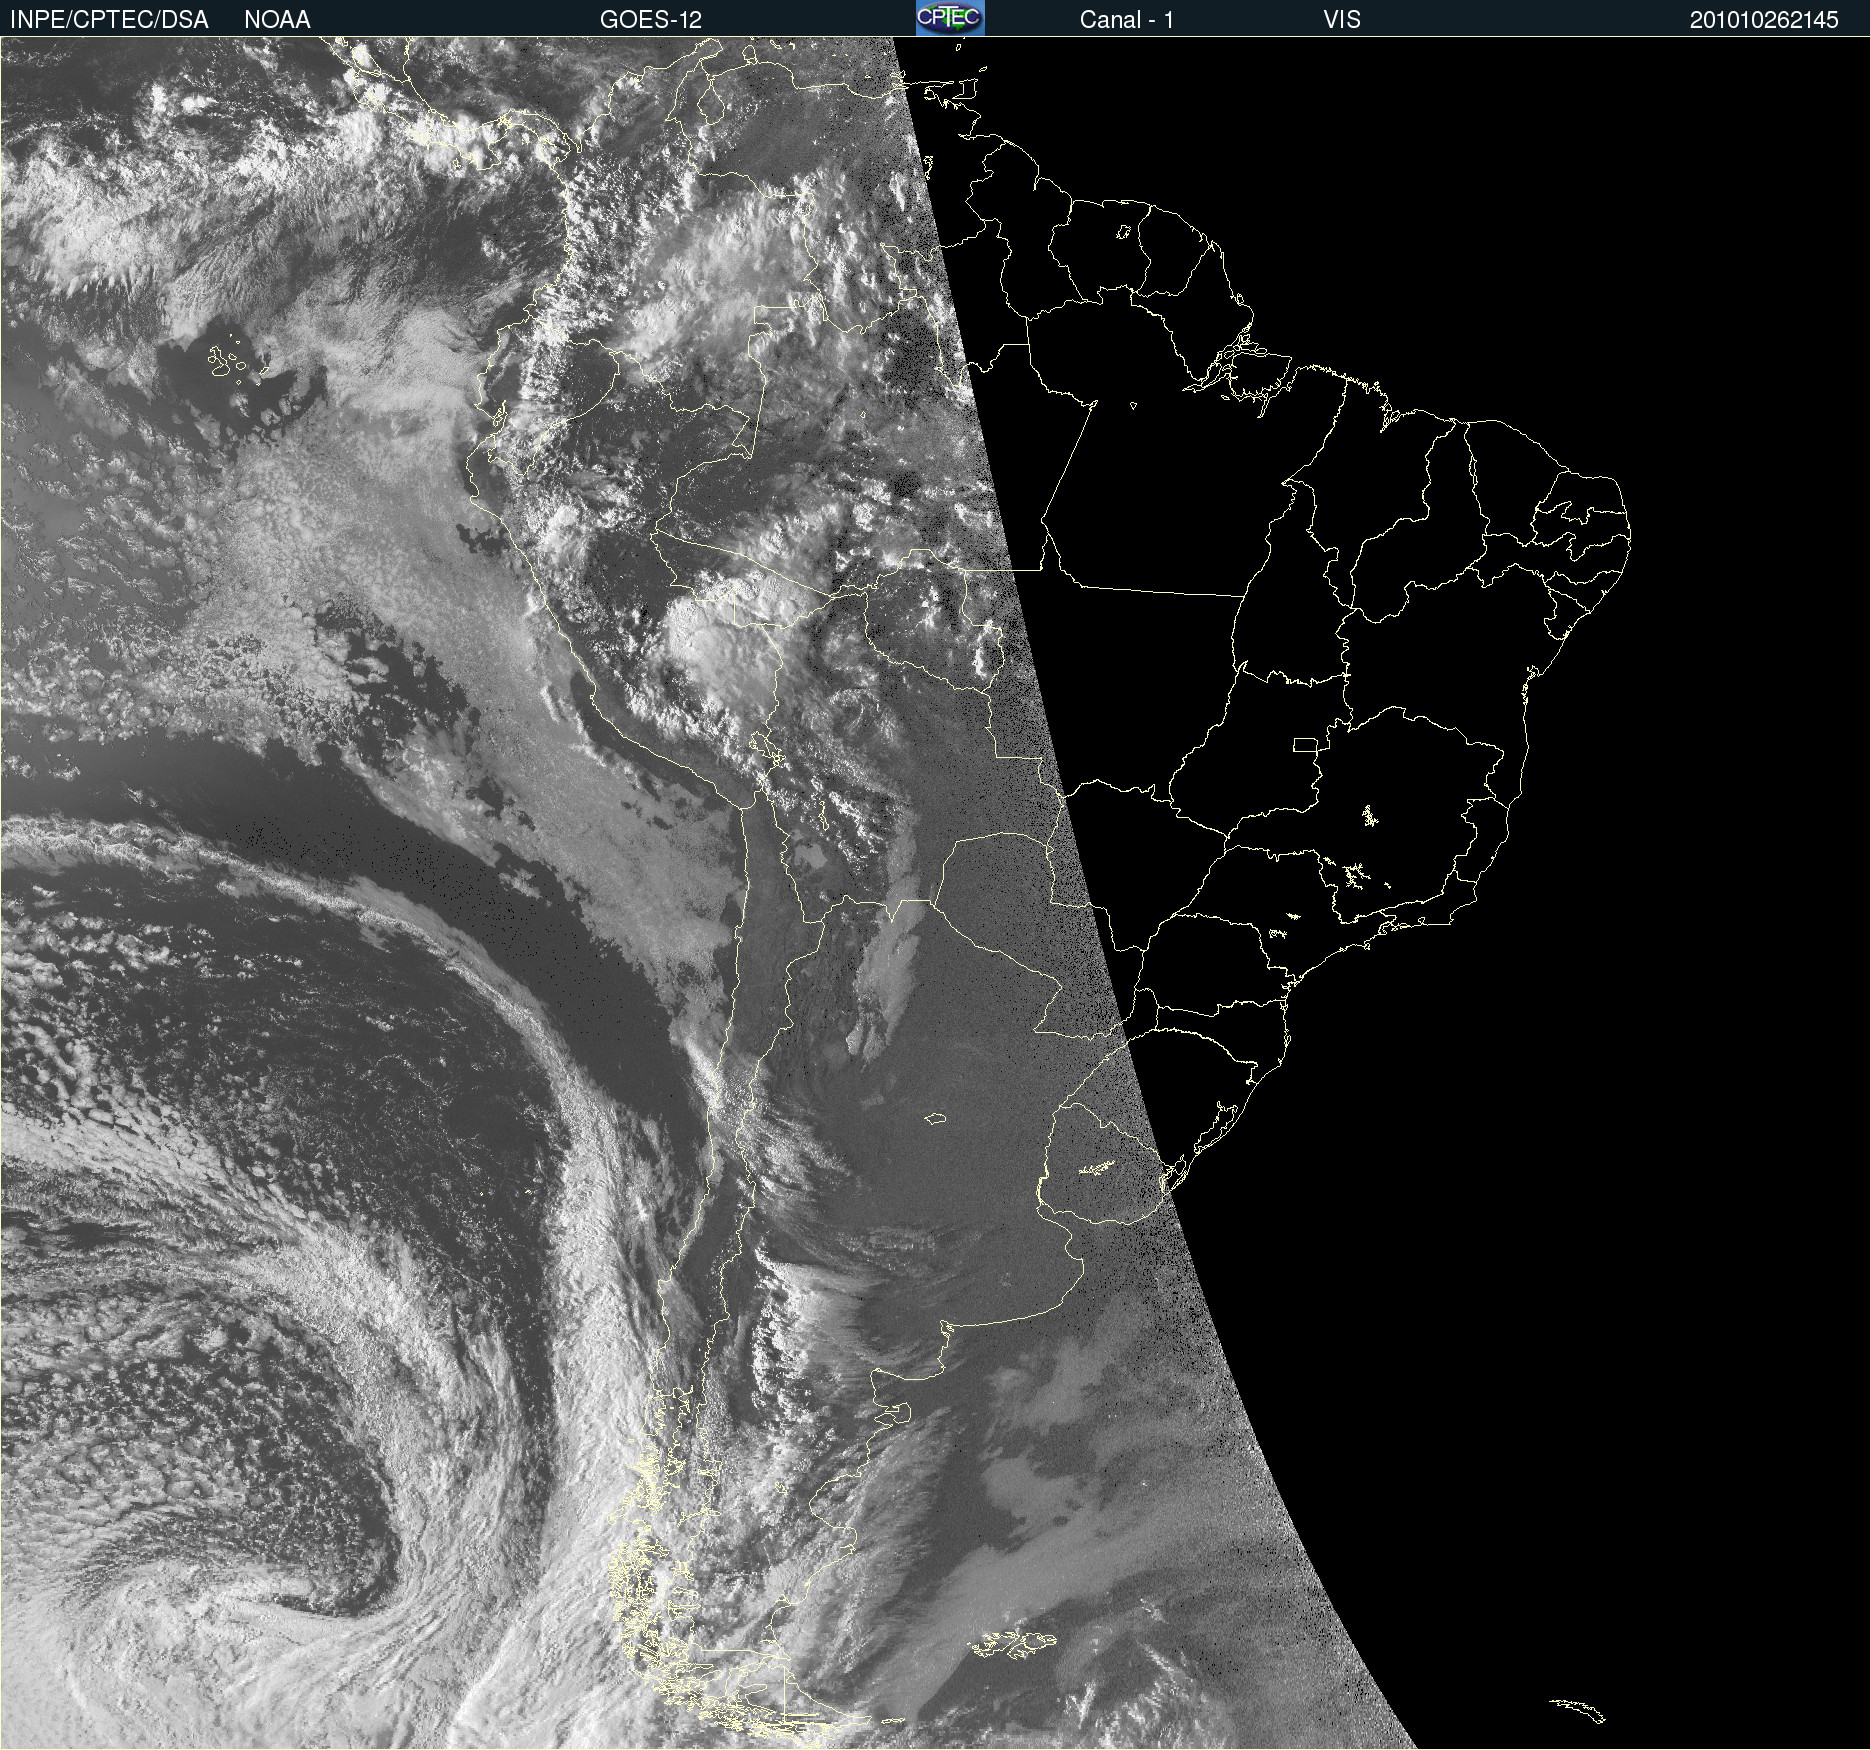The height and width of the screenshot is (1750, 1870).
Task: Click the 201010262145 timestamp
Action: coord(1764,20)
